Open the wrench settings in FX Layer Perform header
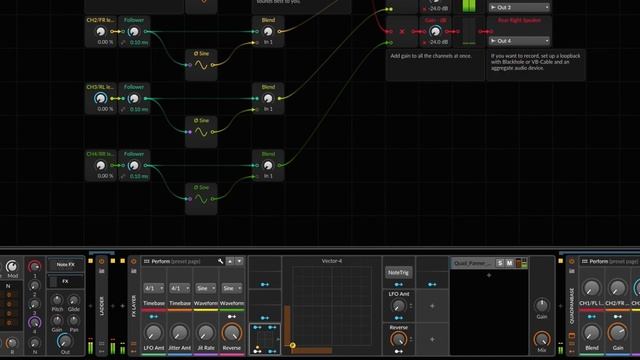The image size is (640, 360). 221,261
